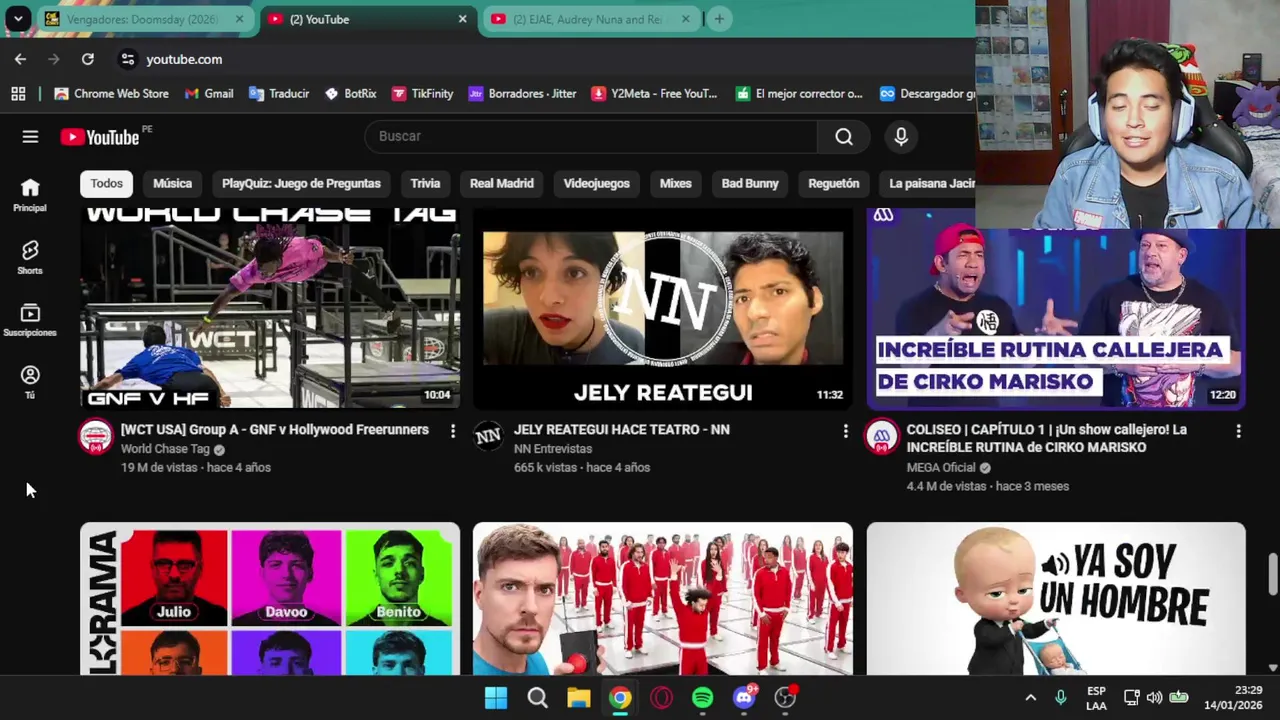Select the Bad Bunny filter chip
The image size is (1280, 720).
pos(750,183)
